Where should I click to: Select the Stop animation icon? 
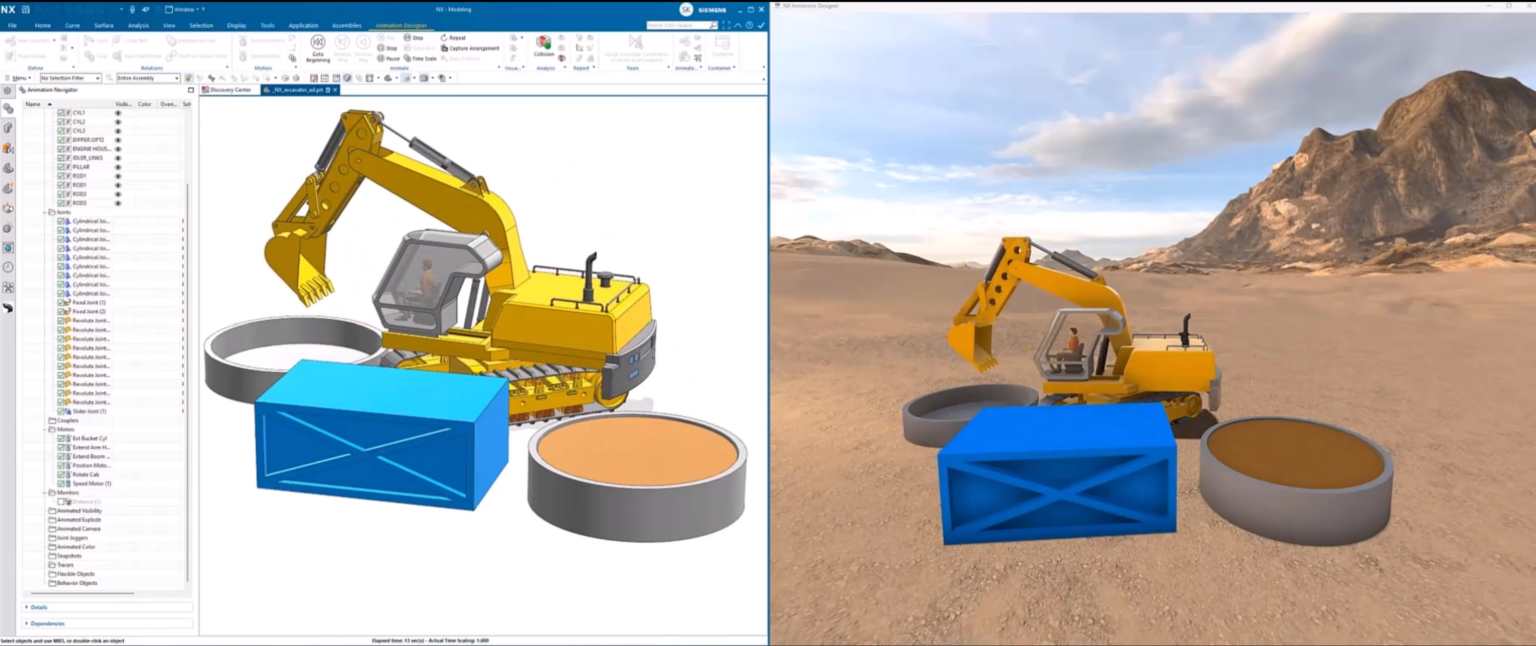(x=381, y=48)
